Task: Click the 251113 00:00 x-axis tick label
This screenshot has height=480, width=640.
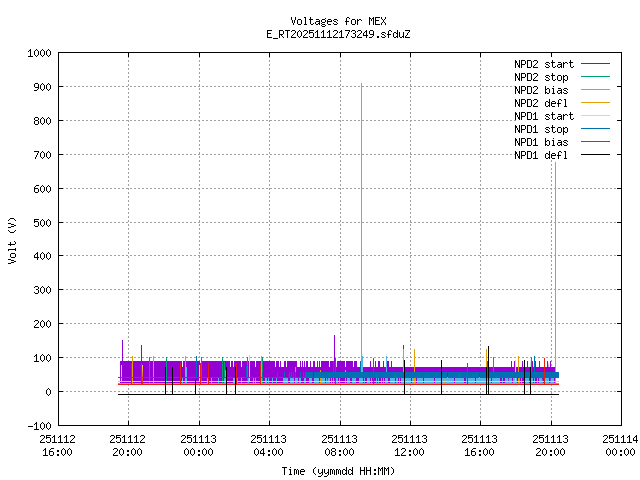Action: click(198, 445)
